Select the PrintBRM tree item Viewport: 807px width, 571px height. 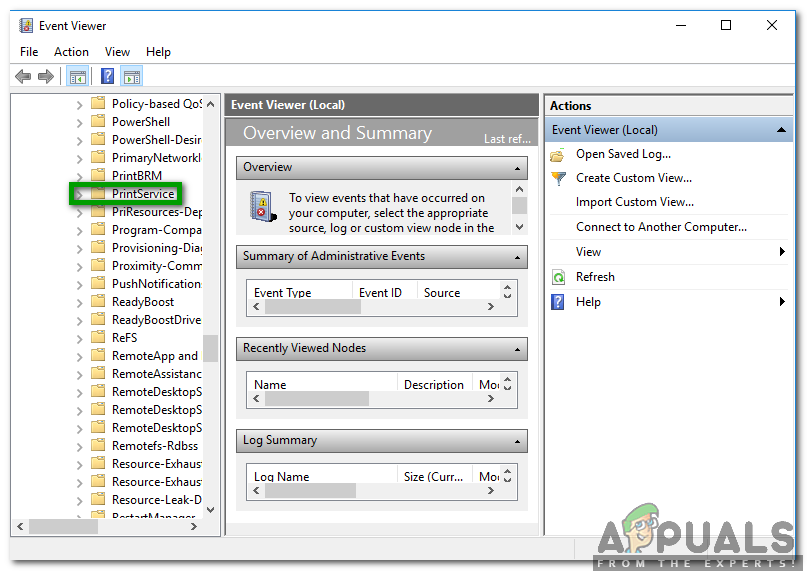(x=137, y=176)
